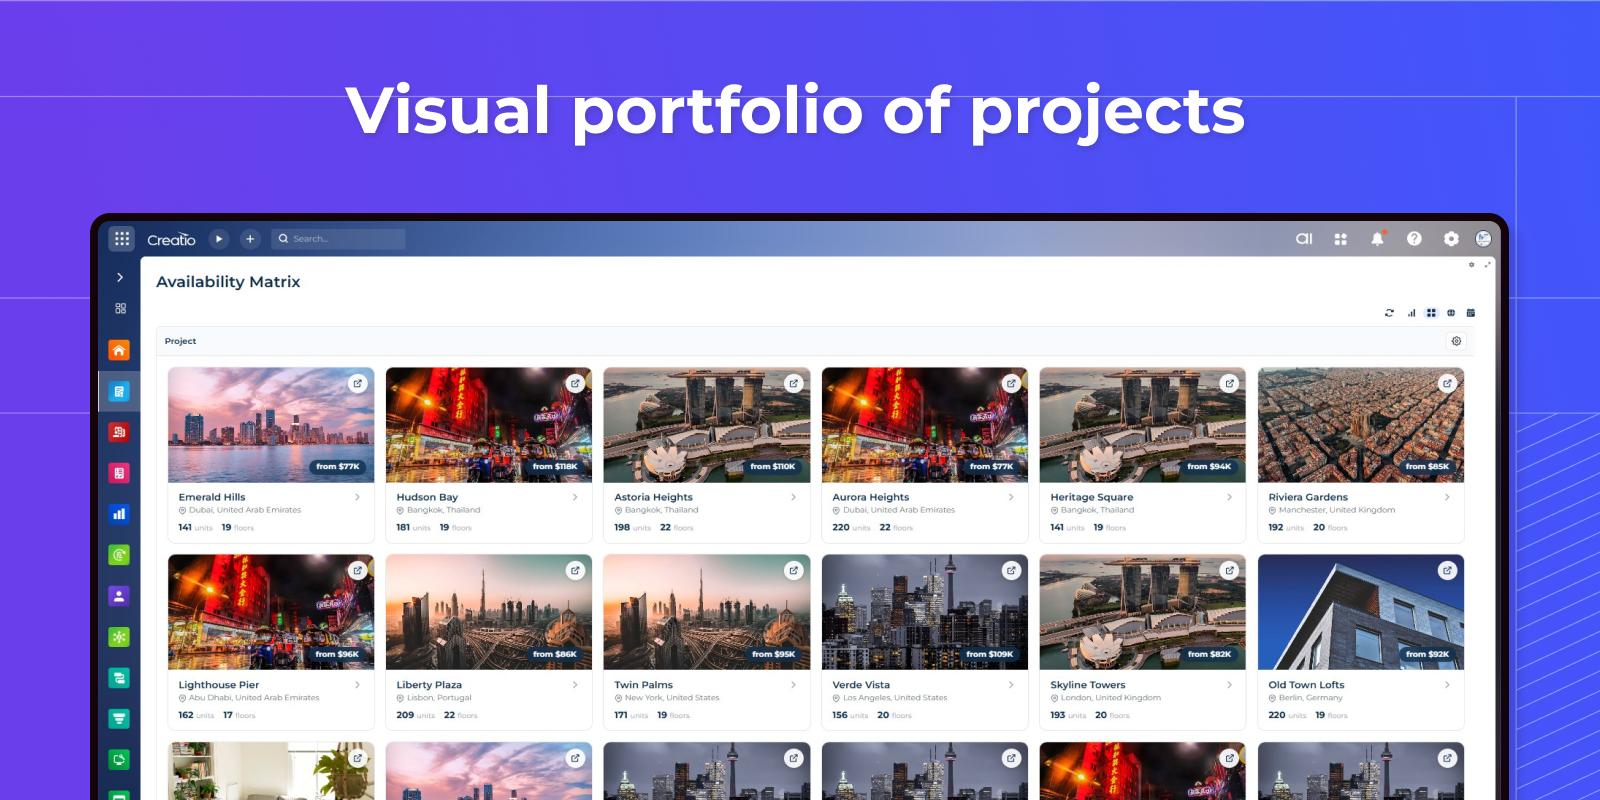Expand the Emerald Hills card chevron

pyautogui.click(x=357, y=497)
